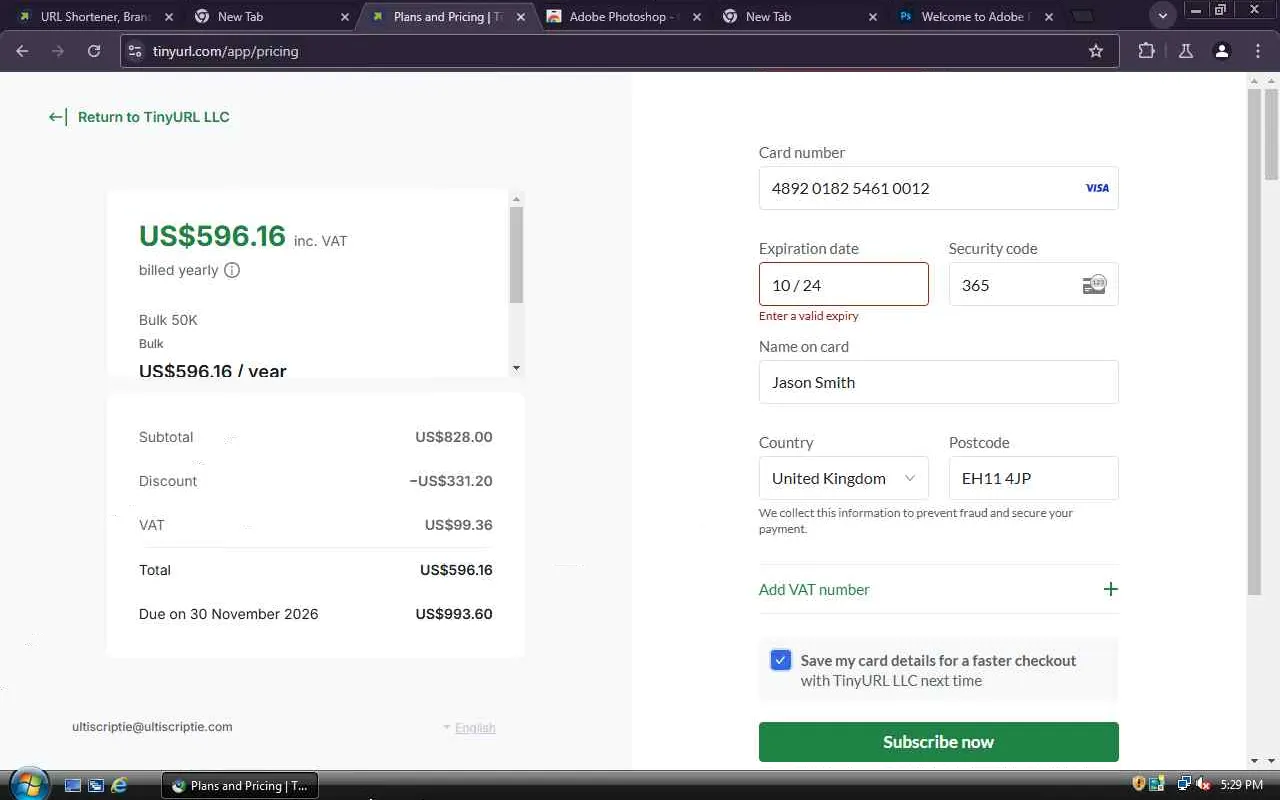Switch to New Tab beside URL Shortener tab

272,17
